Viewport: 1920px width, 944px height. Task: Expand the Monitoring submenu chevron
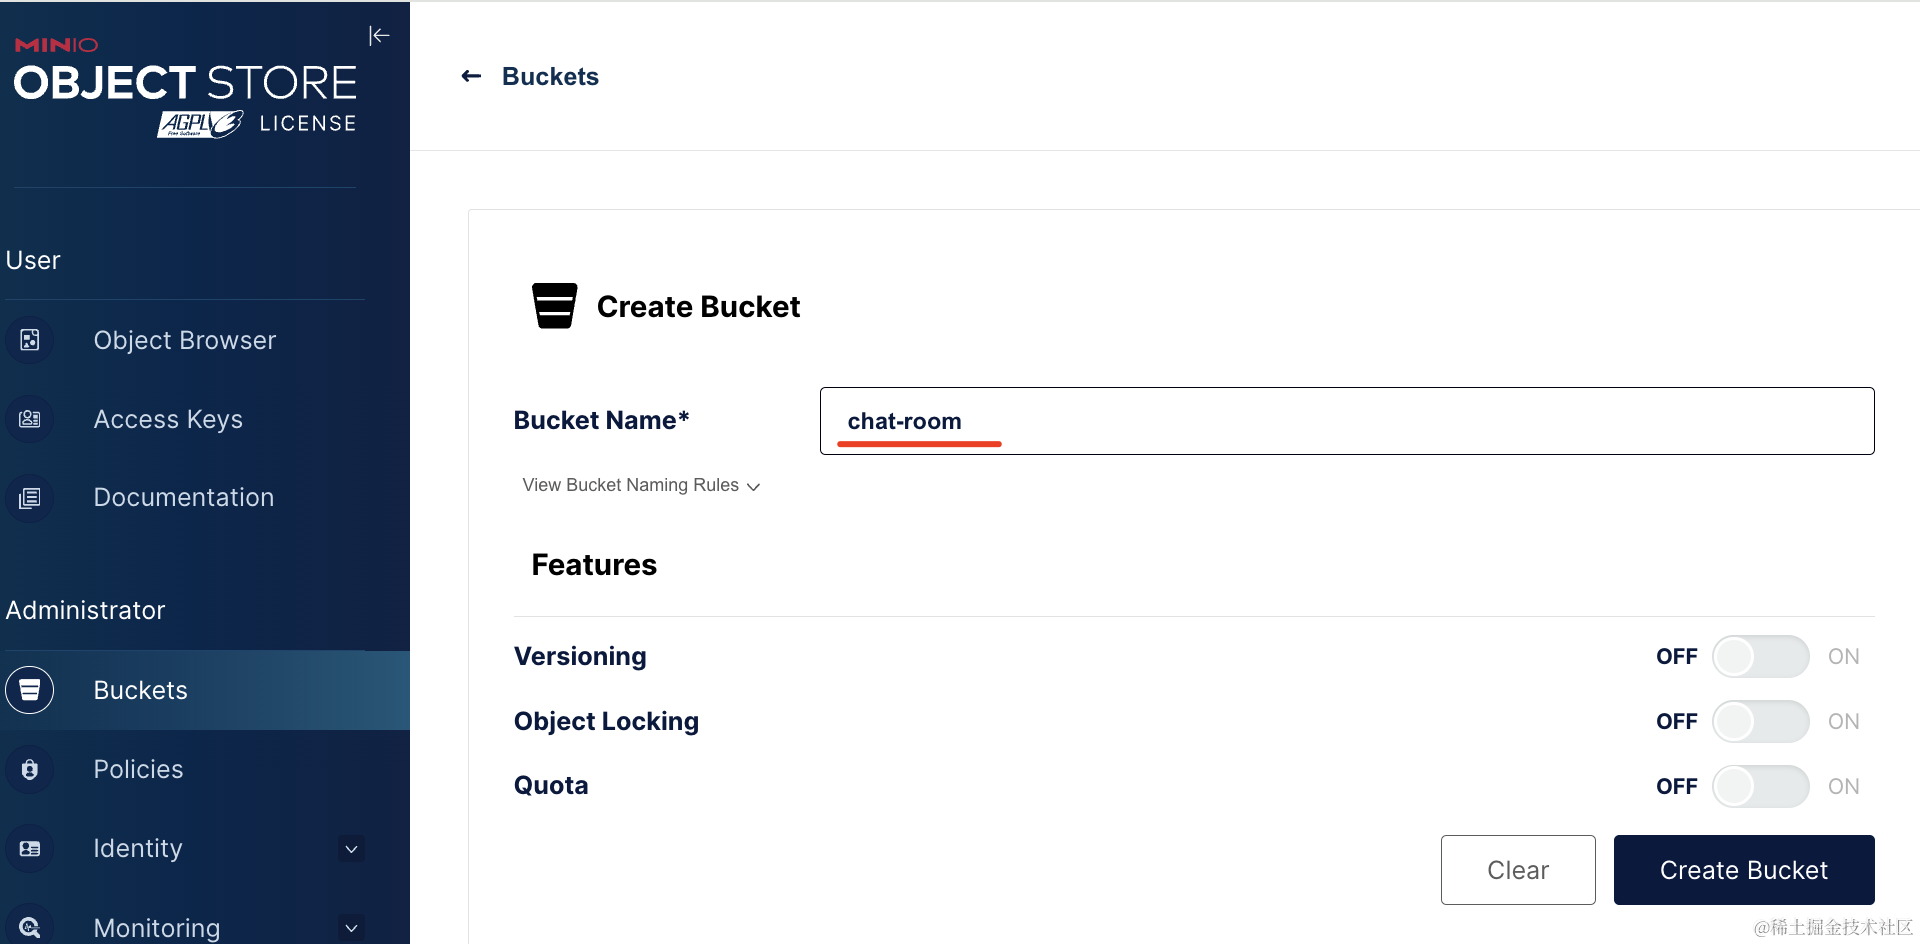pyautogui.click(x=351, y=928)
